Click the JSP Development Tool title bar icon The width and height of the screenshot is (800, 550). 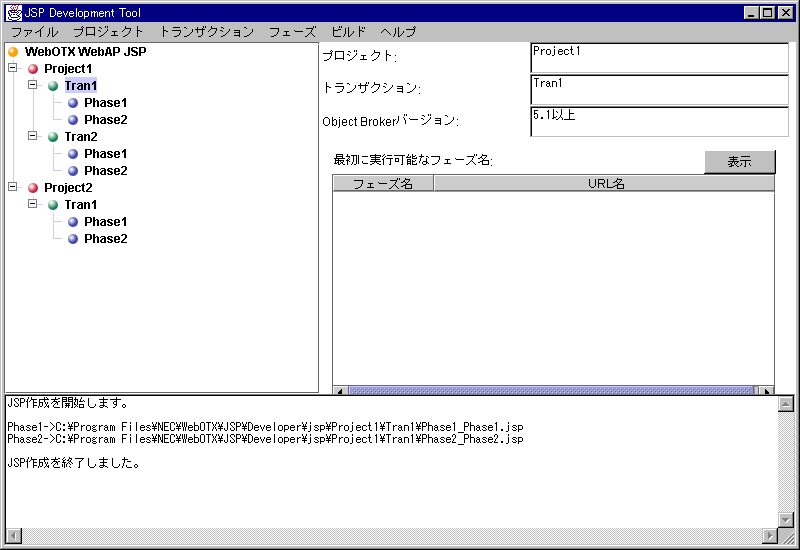pyautogui.click(x=14, y=13)
